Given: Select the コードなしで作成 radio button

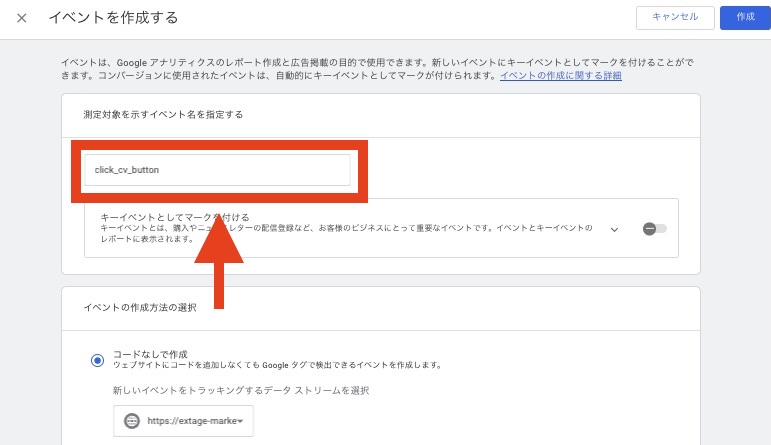Looking at the screenshot, I should coord(97,360).
